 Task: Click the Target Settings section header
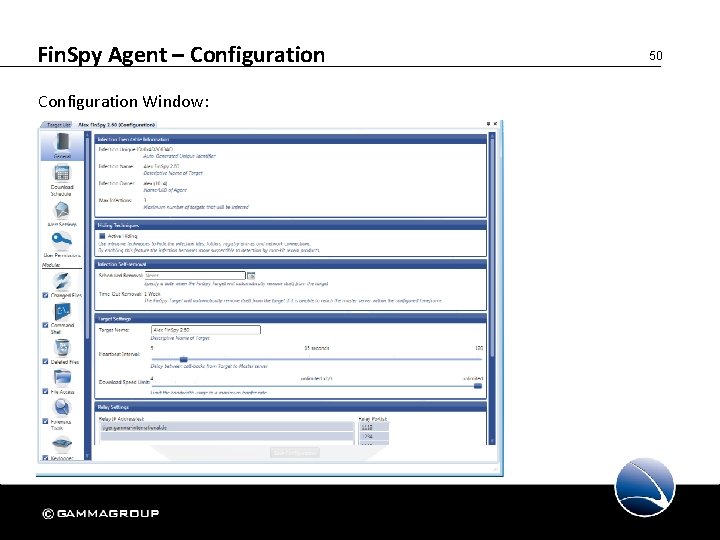click(291, 318)
